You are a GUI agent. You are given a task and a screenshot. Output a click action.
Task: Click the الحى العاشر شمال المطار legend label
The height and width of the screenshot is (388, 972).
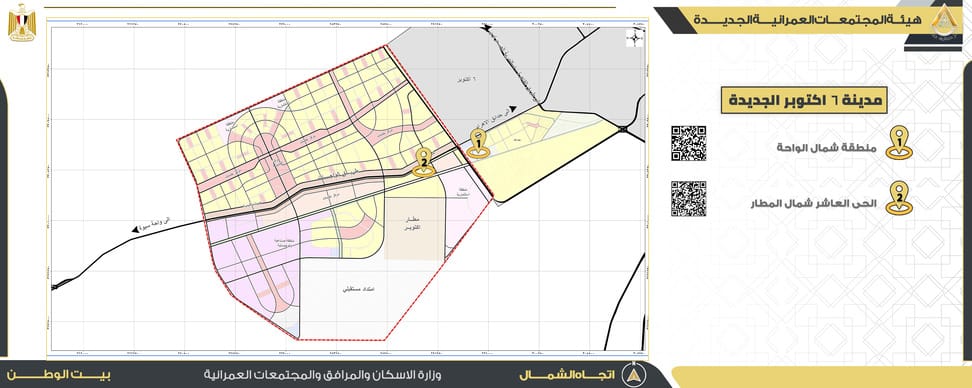click(812, 203)
